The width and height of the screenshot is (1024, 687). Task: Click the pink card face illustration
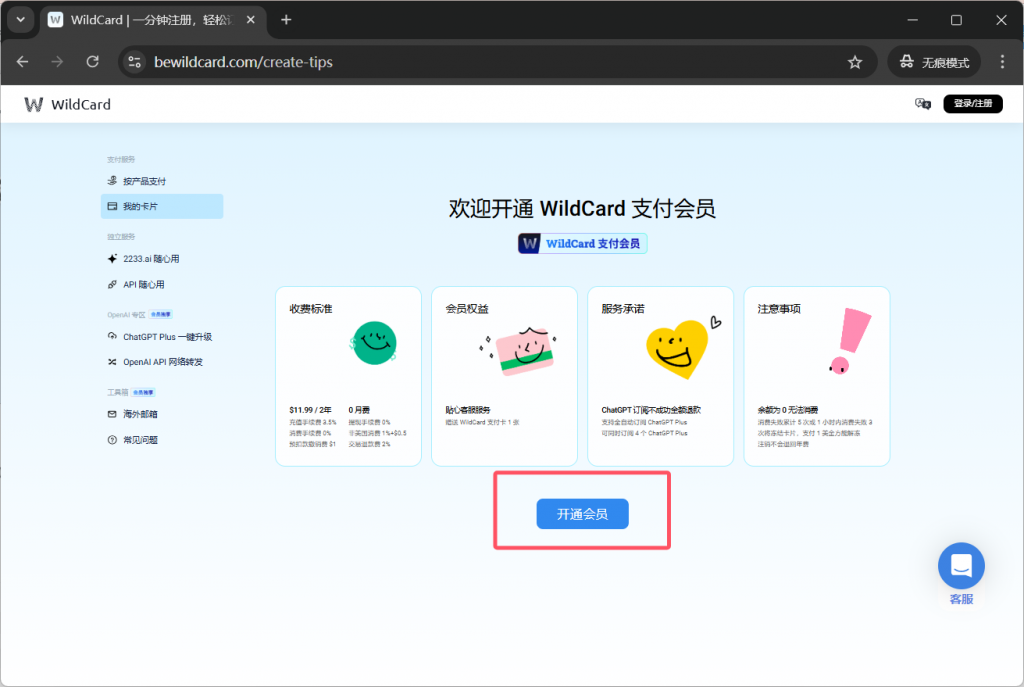click(x=520, y=350)
